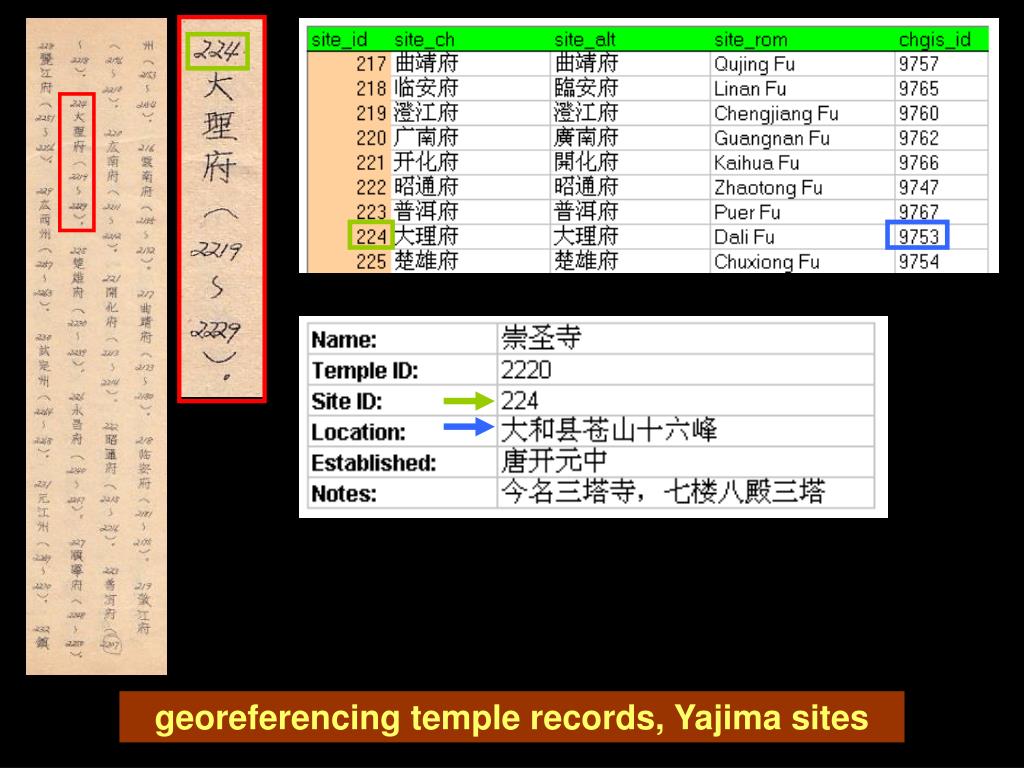Select site_id 223 in the table
Screen dimensions: 1024x768
point(371,212)
